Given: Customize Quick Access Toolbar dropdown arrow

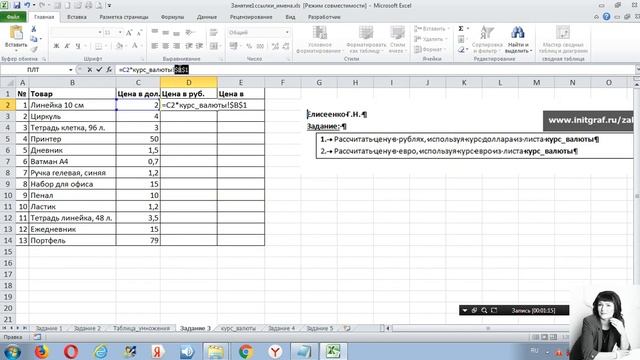Looking at the screenshot, I should 109,5.
